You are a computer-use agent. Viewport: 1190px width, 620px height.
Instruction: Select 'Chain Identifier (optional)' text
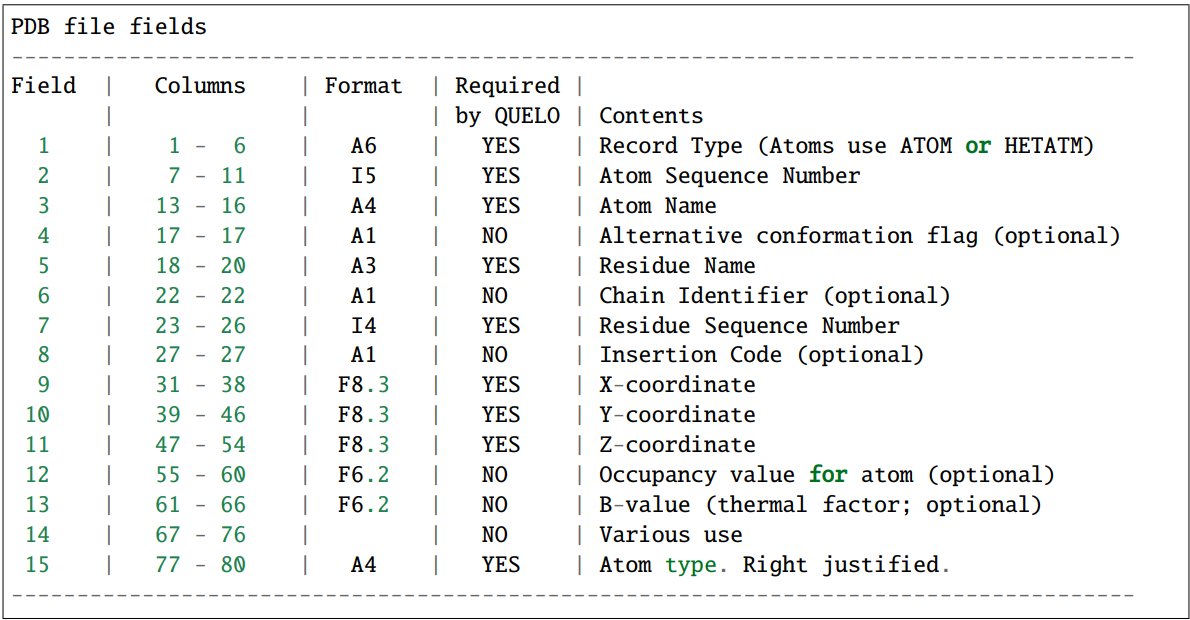coord(775,295)
